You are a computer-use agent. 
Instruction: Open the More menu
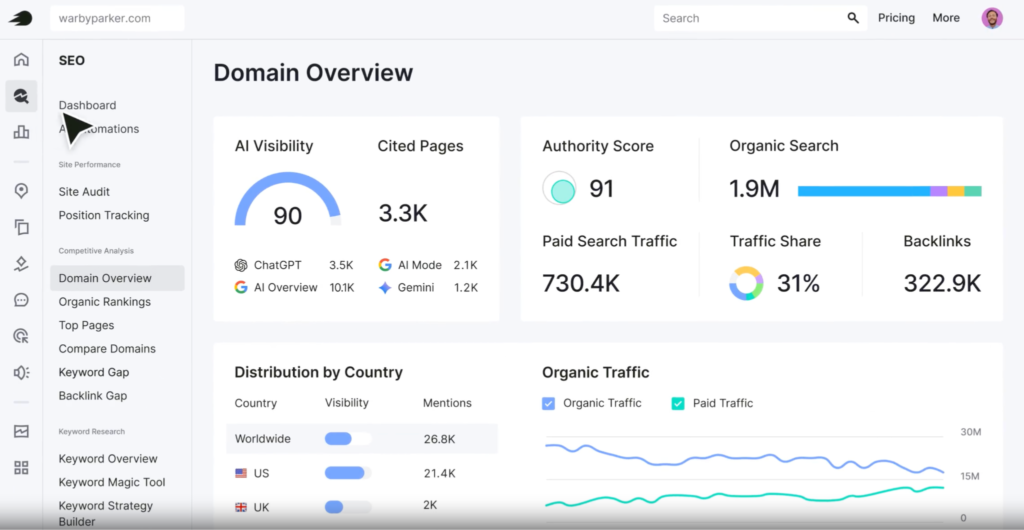[946, 18]
